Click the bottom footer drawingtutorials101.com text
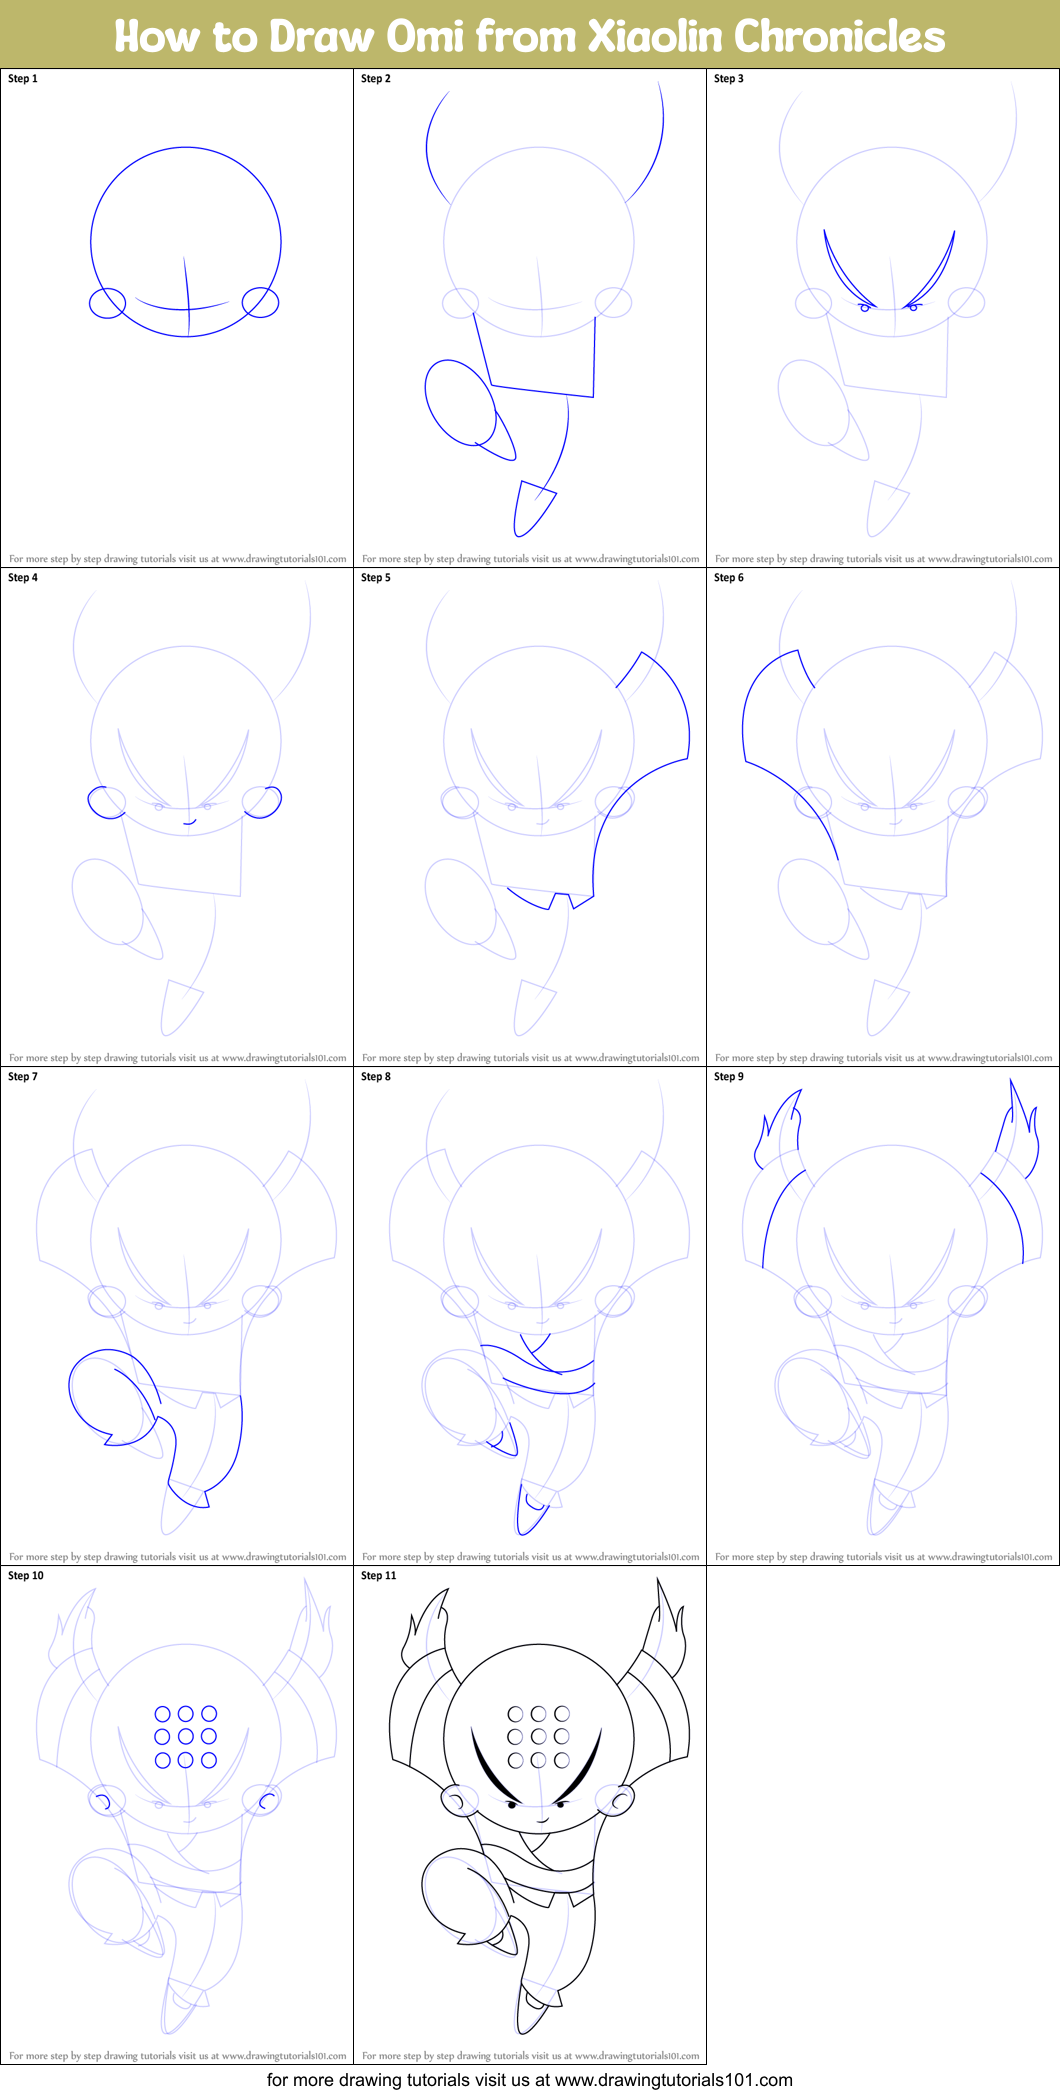This screenshot has width=1060, height=2095. [530, 2080]
